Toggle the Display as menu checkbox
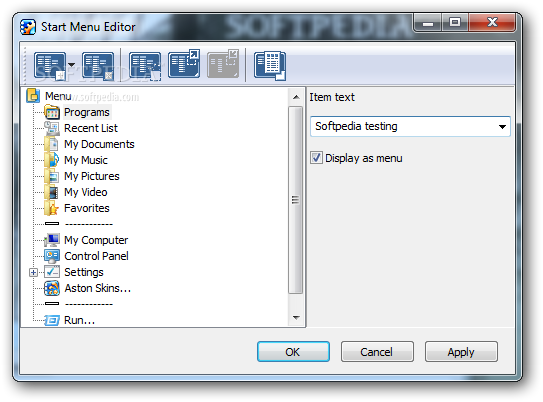The width and height of the screenshot is (543, 402). (x=317, y=158)
